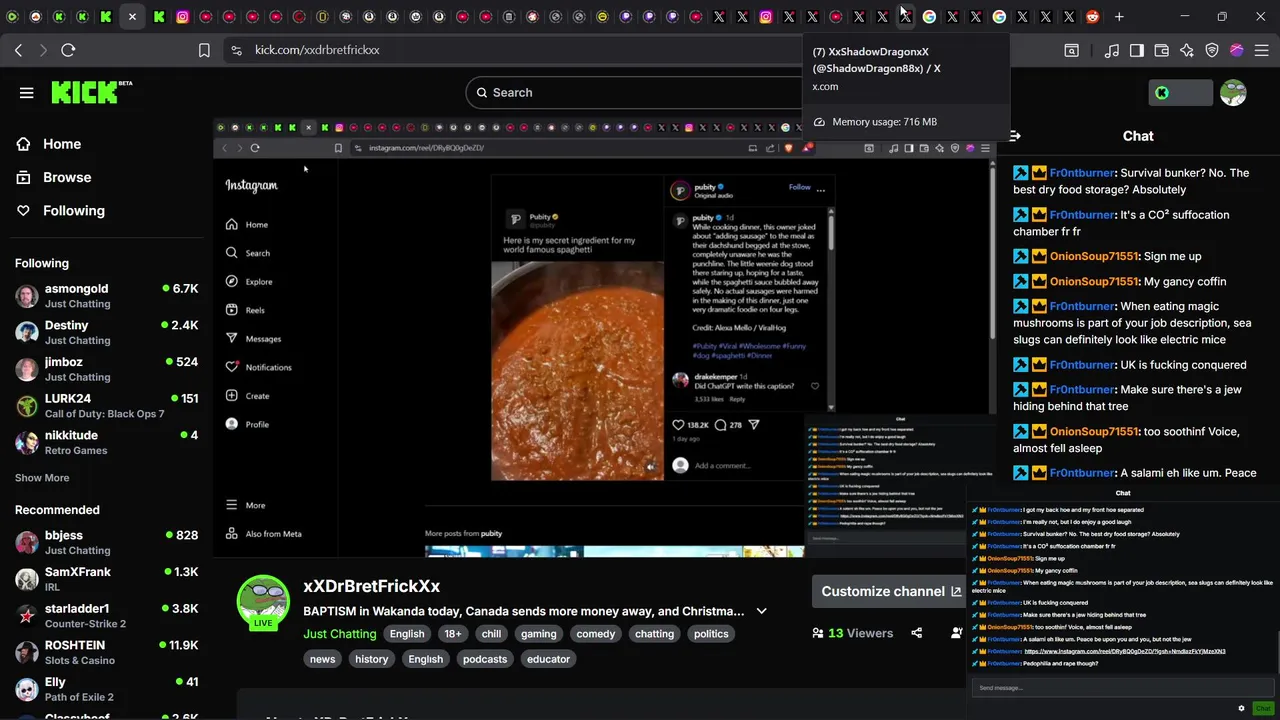Open ROSHTEIN Slots & Casino channel

(x=106, y=652)
